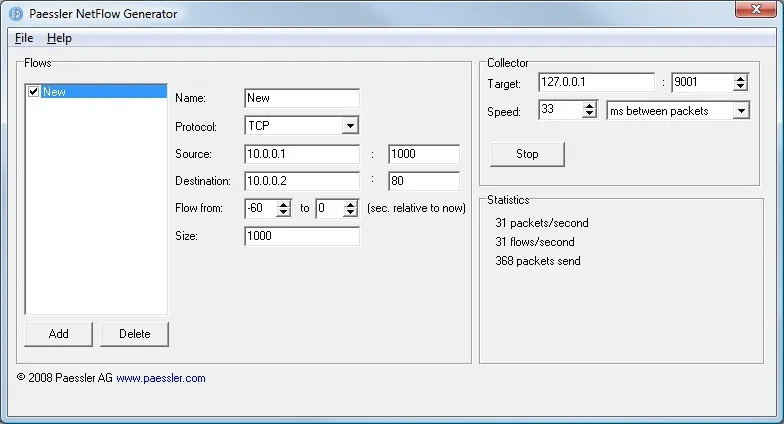This screenshot has height=424, width=784.
Task: Open the ms between packets dropdown
Action: (742, 110)
